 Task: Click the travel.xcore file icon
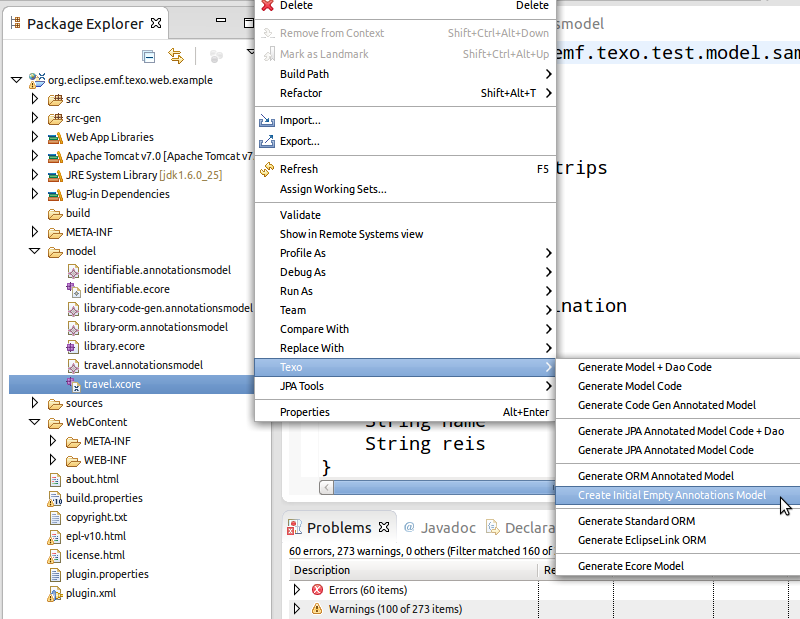(73, 384)
